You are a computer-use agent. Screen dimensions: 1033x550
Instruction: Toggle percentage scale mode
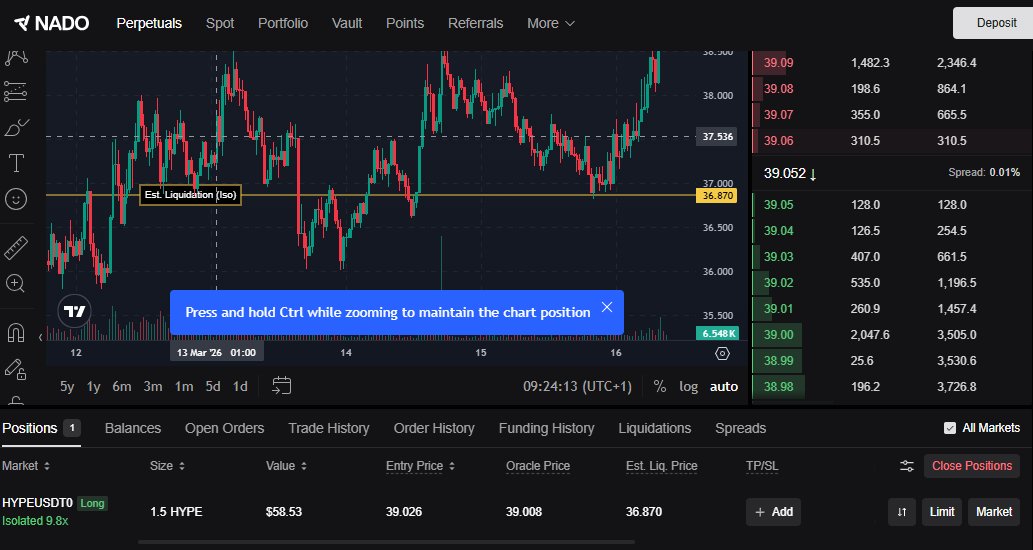click(x=659, y=387)
